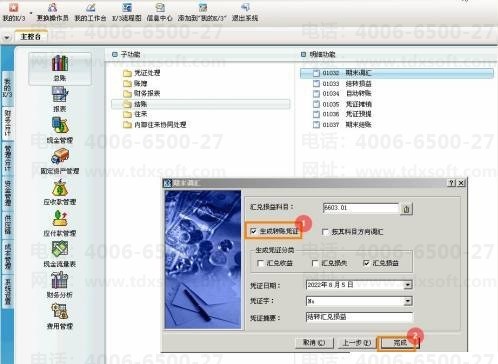Open 信息中心 toolbar icon
Viewport: 498px width, 364px height.
[x=160, y=13]
